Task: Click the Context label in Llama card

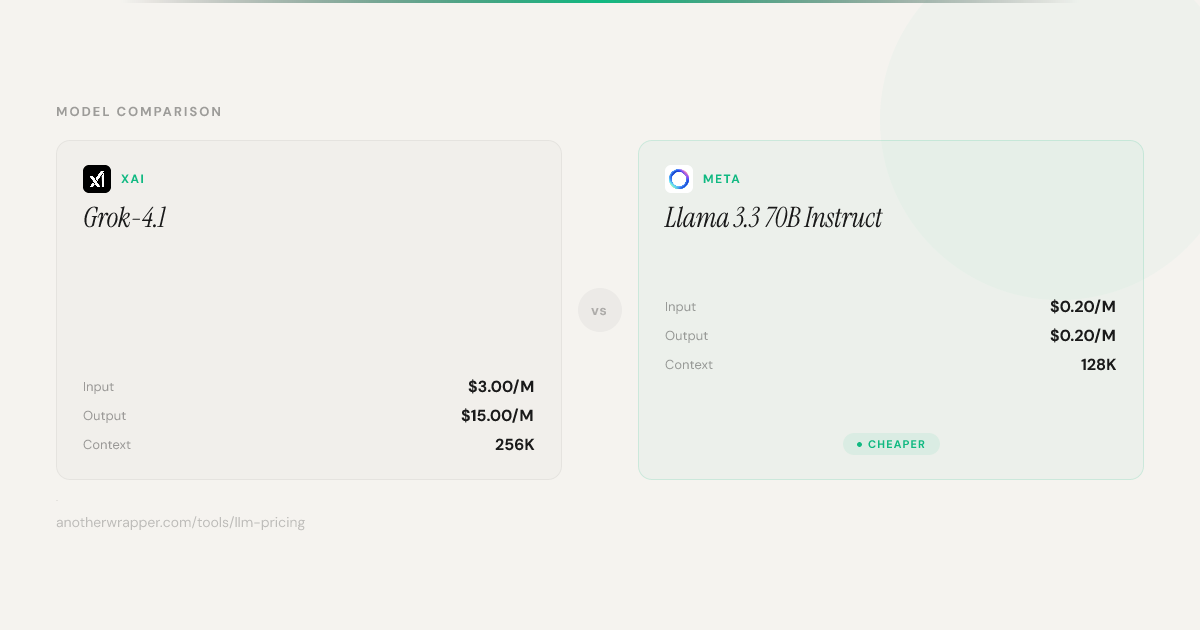Action: pyautogui.click(x=689, y=365)
